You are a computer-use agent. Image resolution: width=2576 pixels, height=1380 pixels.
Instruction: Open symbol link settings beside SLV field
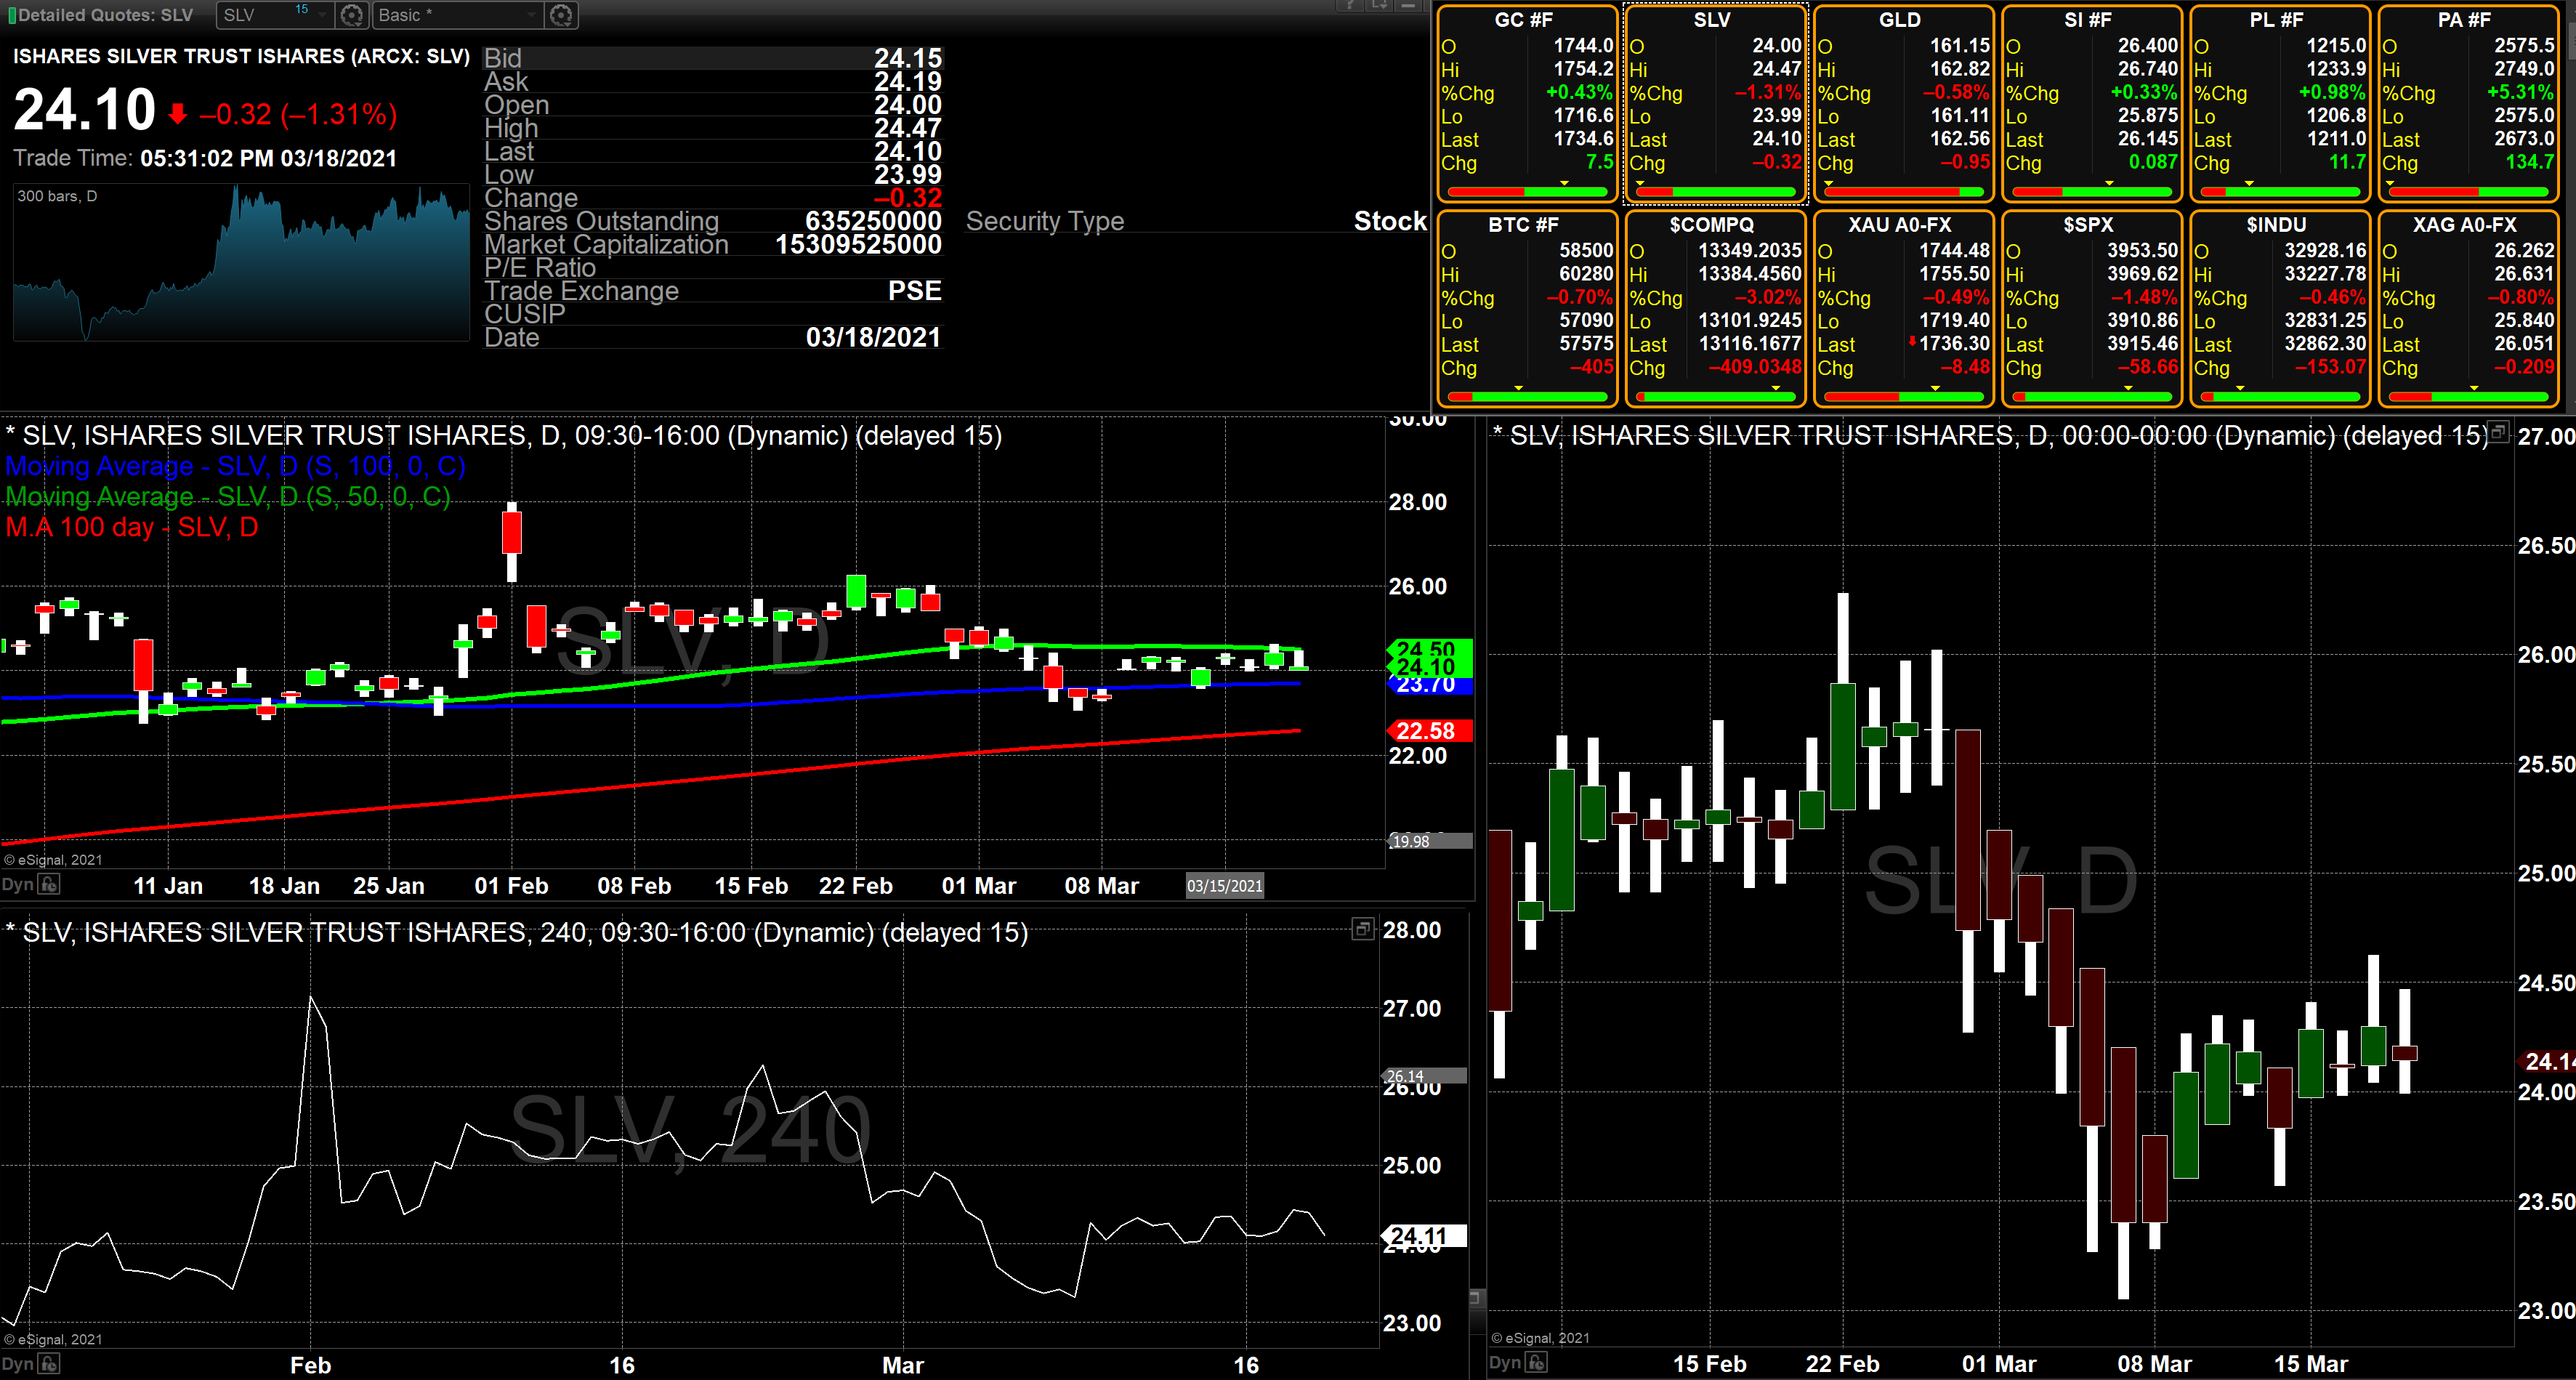(351, 15)
